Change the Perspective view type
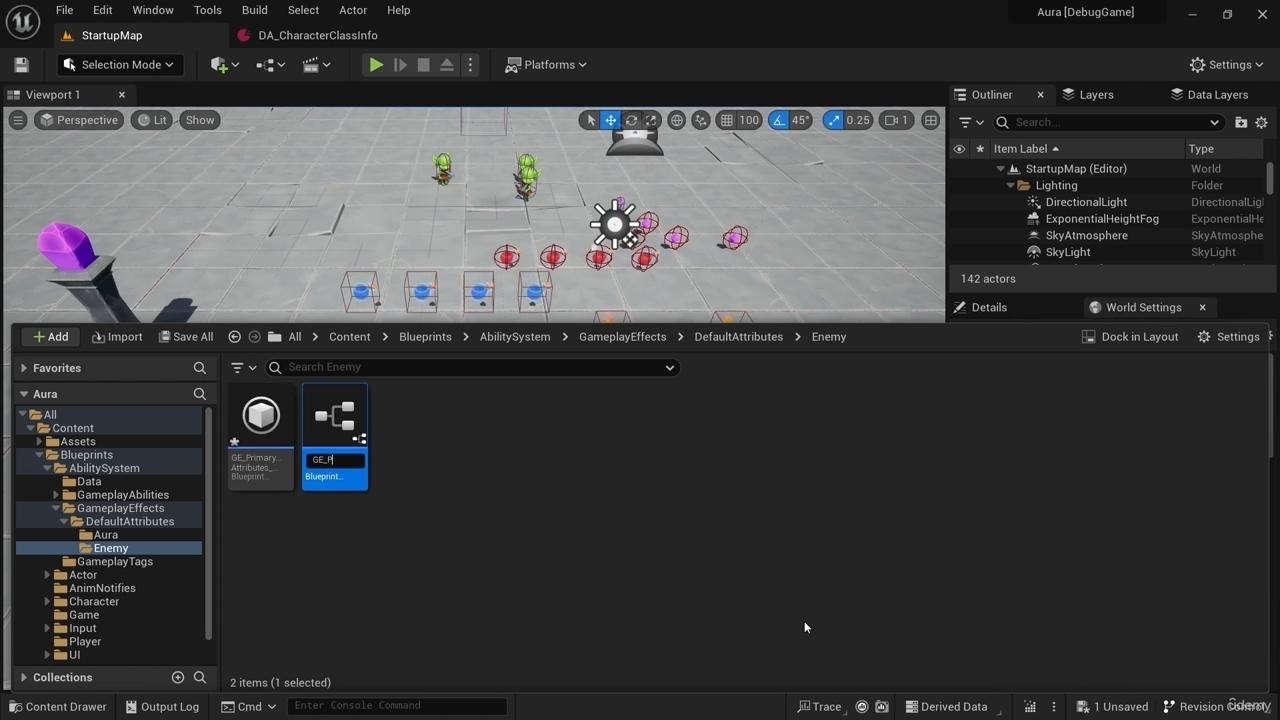 point(79,120)
